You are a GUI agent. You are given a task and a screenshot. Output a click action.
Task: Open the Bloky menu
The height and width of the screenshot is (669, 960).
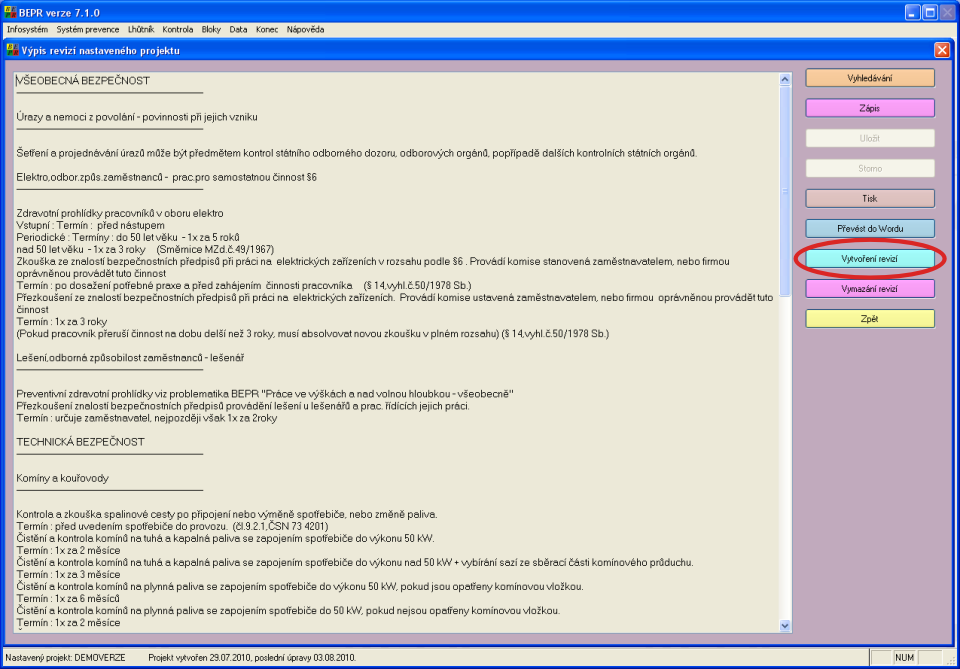click(x=211, y=29)
